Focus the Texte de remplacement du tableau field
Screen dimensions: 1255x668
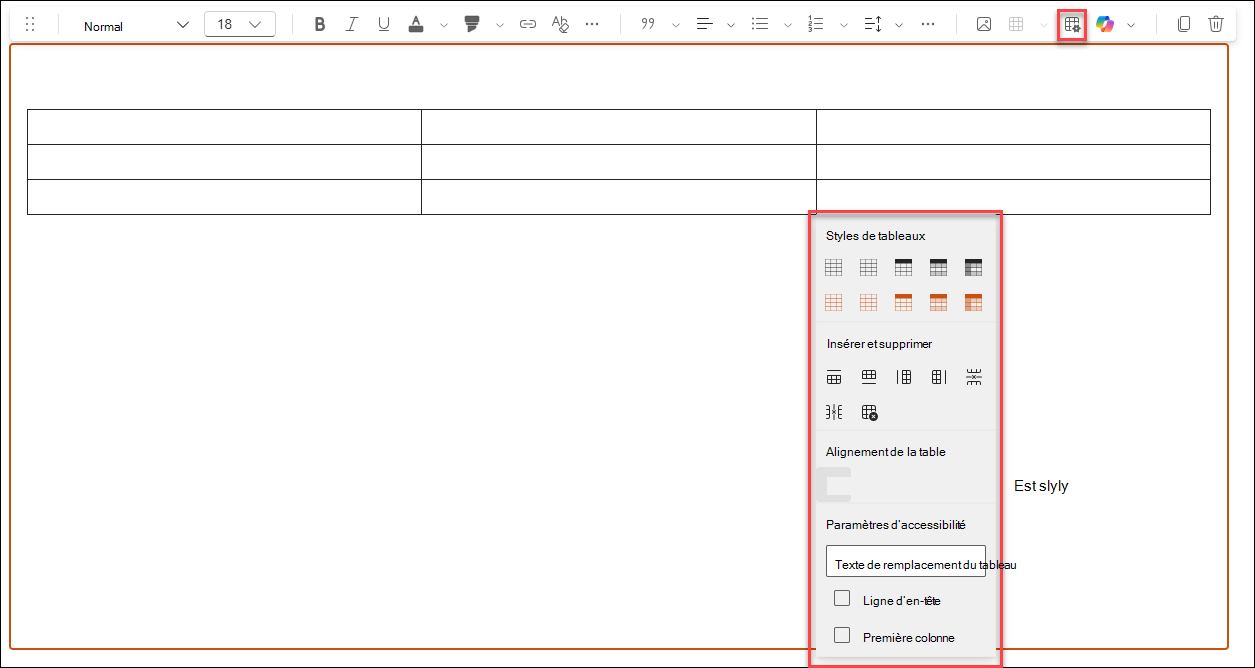click(906, 561)
